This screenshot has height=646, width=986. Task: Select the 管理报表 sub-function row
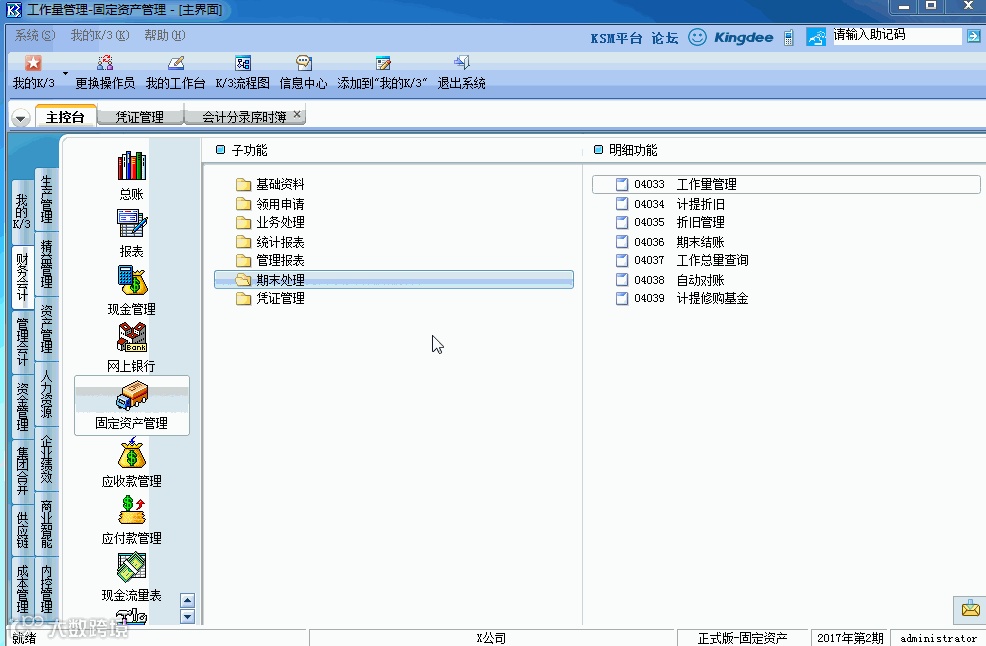click(x=394, y=260)
